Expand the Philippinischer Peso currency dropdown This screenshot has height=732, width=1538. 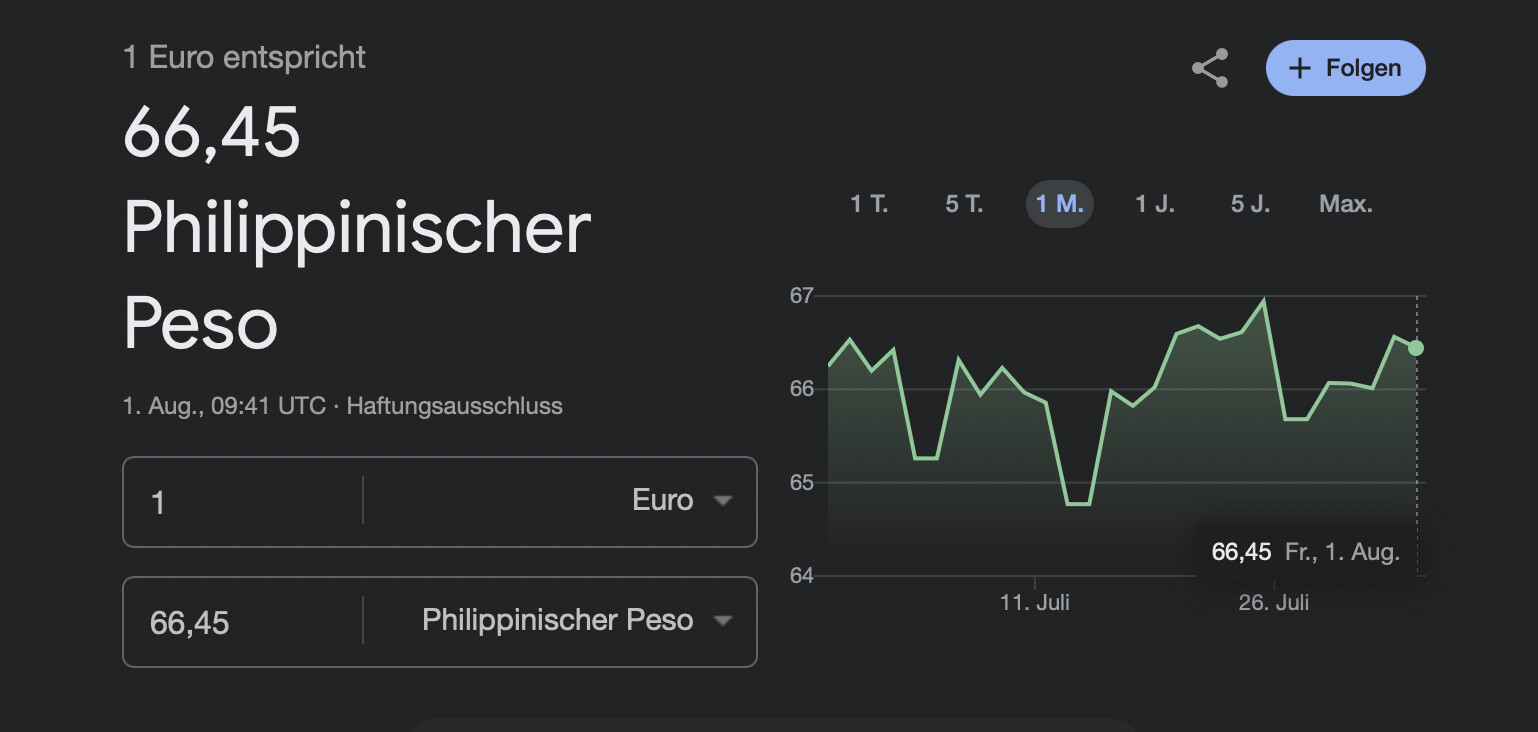coord(560,621)
